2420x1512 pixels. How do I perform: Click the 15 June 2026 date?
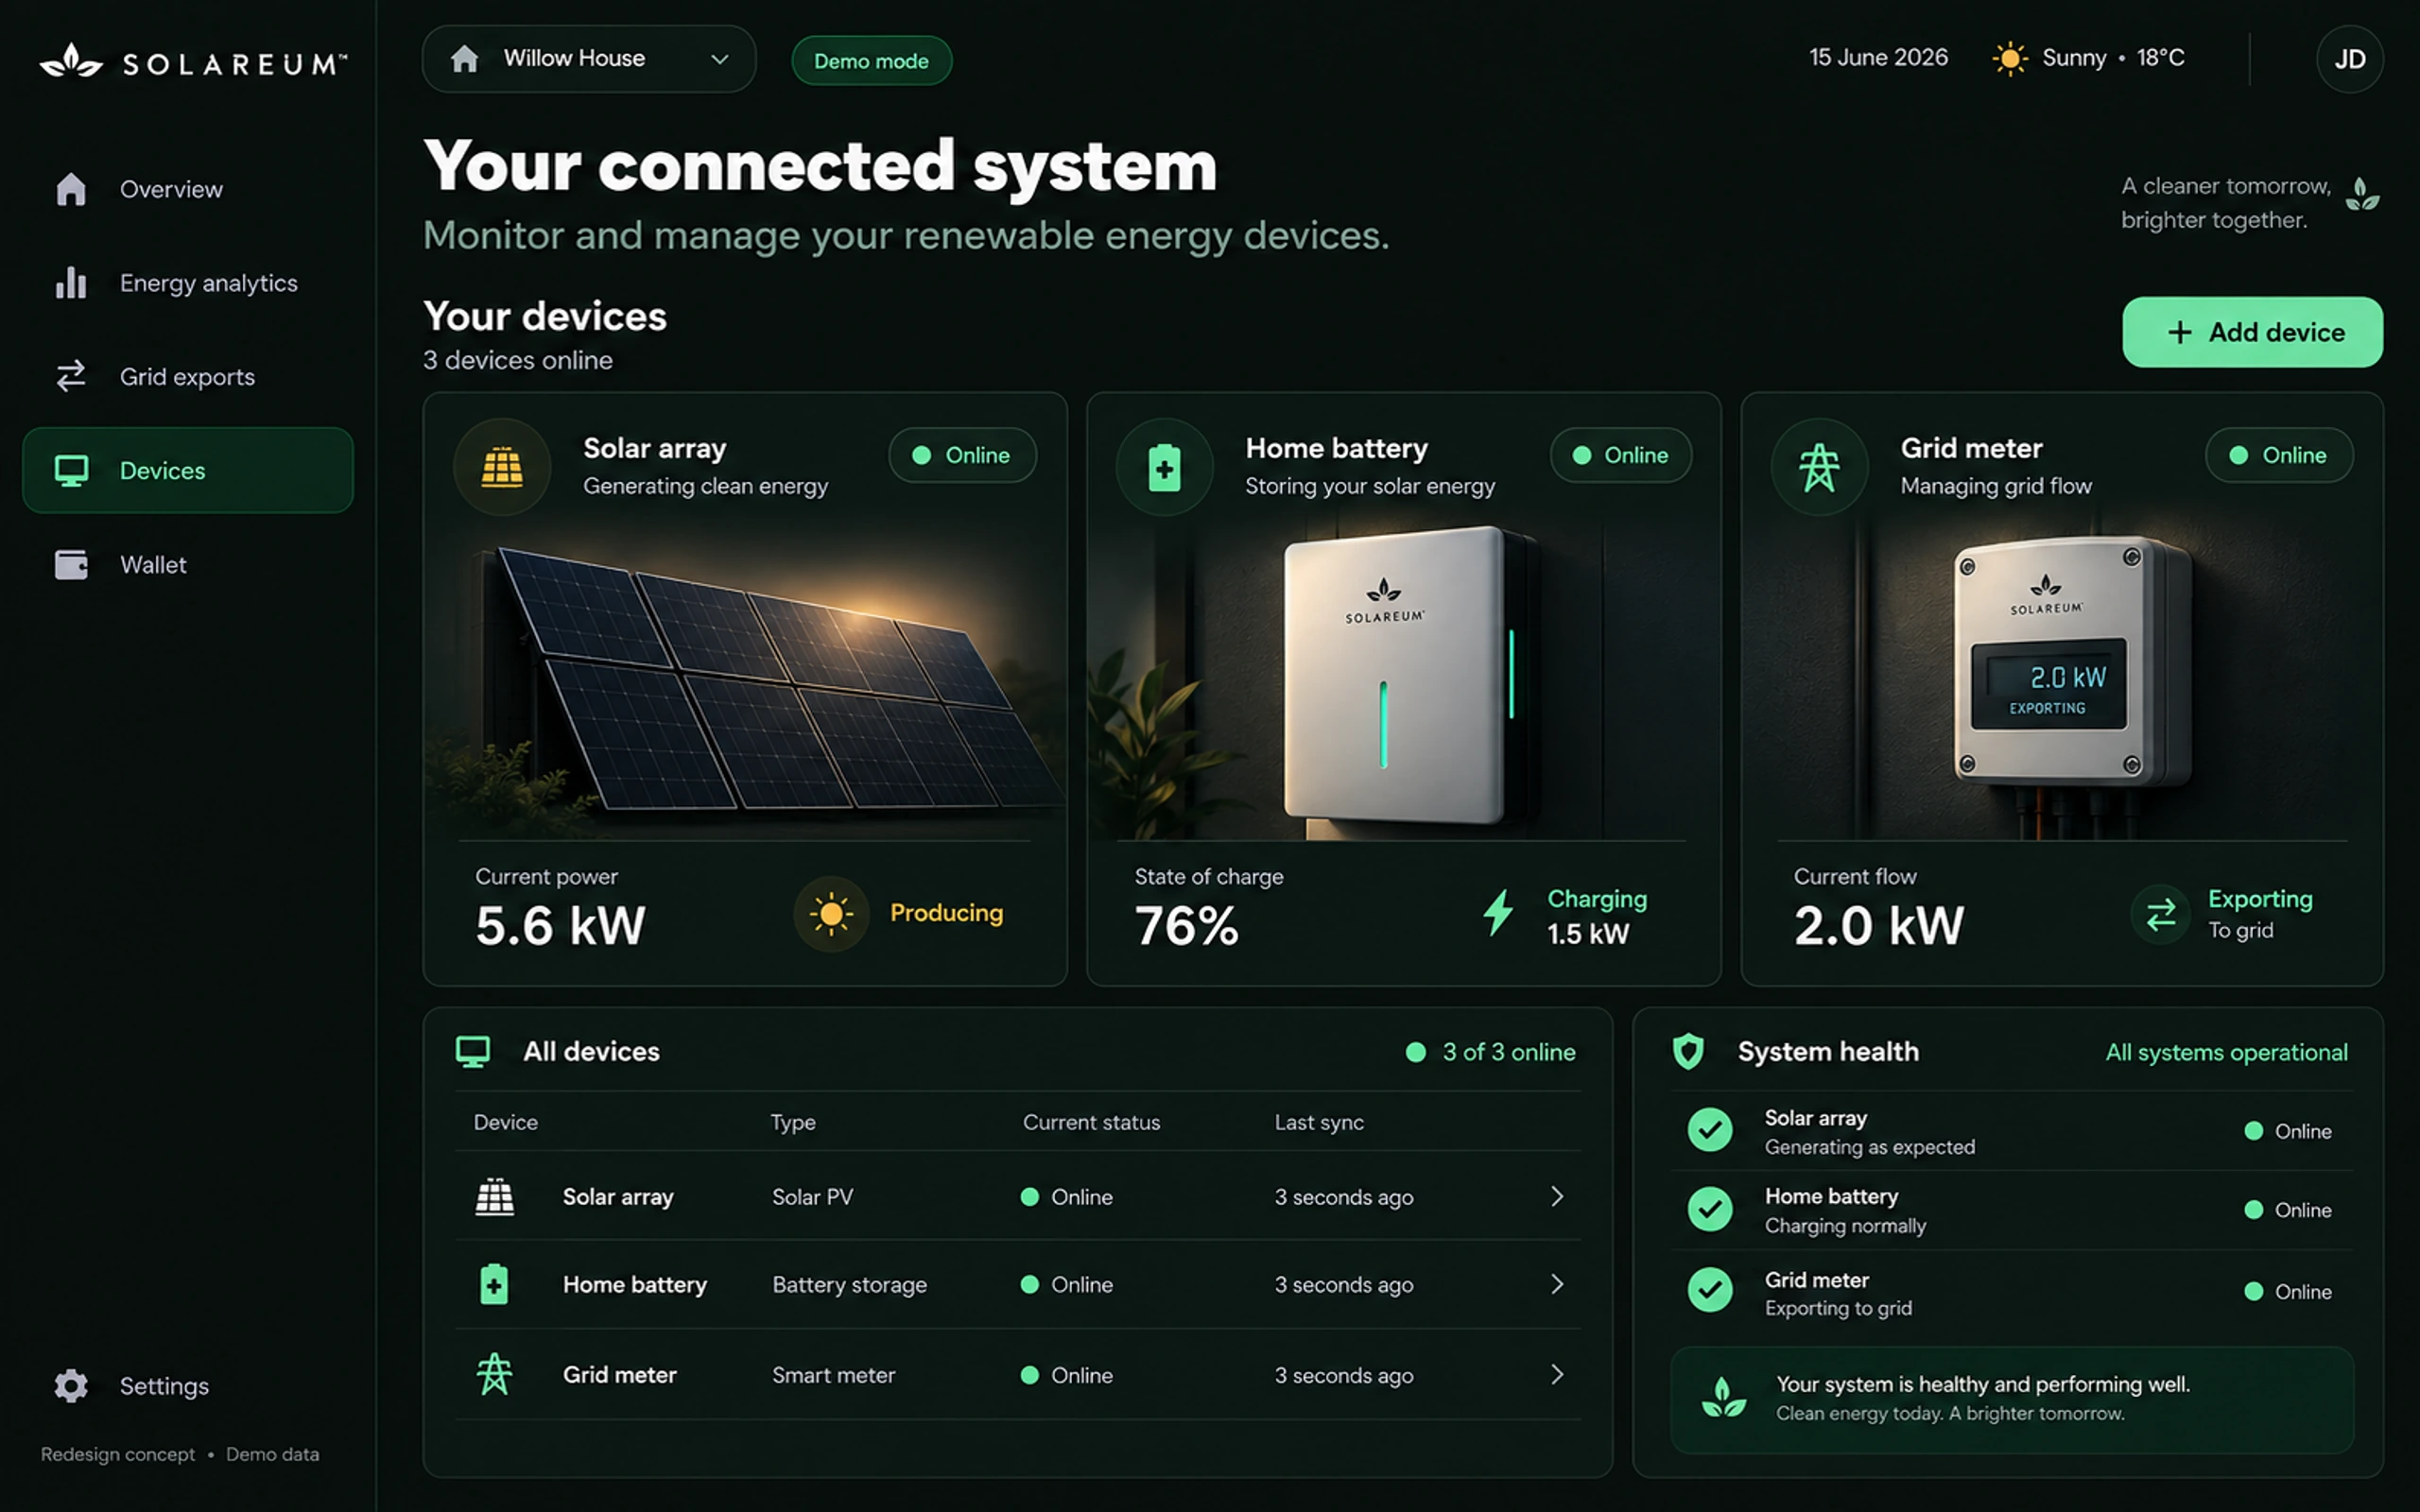click(1878, 58)
